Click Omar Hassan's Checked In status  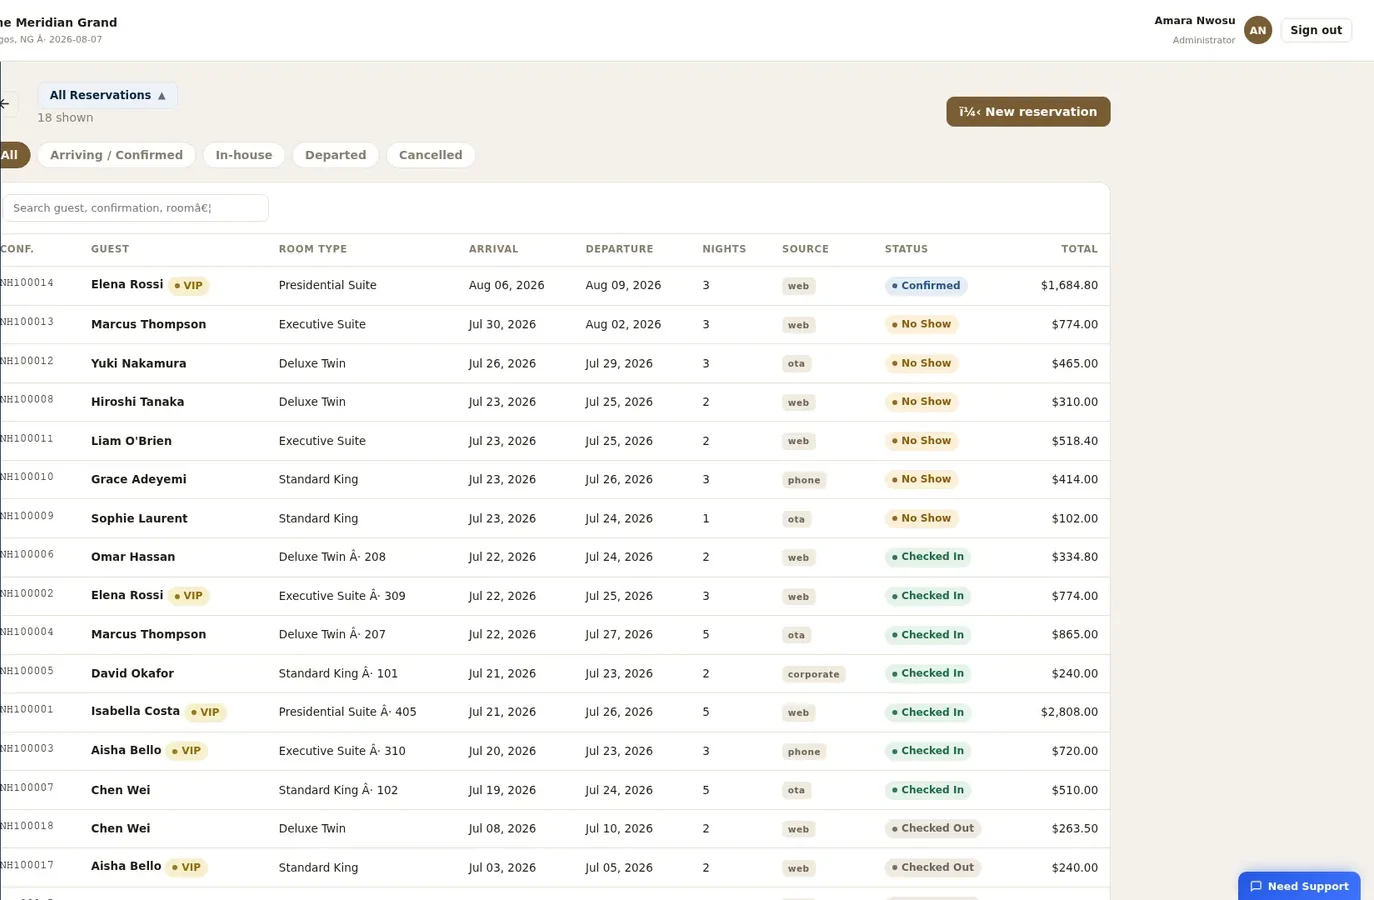(x=928, y=557)
